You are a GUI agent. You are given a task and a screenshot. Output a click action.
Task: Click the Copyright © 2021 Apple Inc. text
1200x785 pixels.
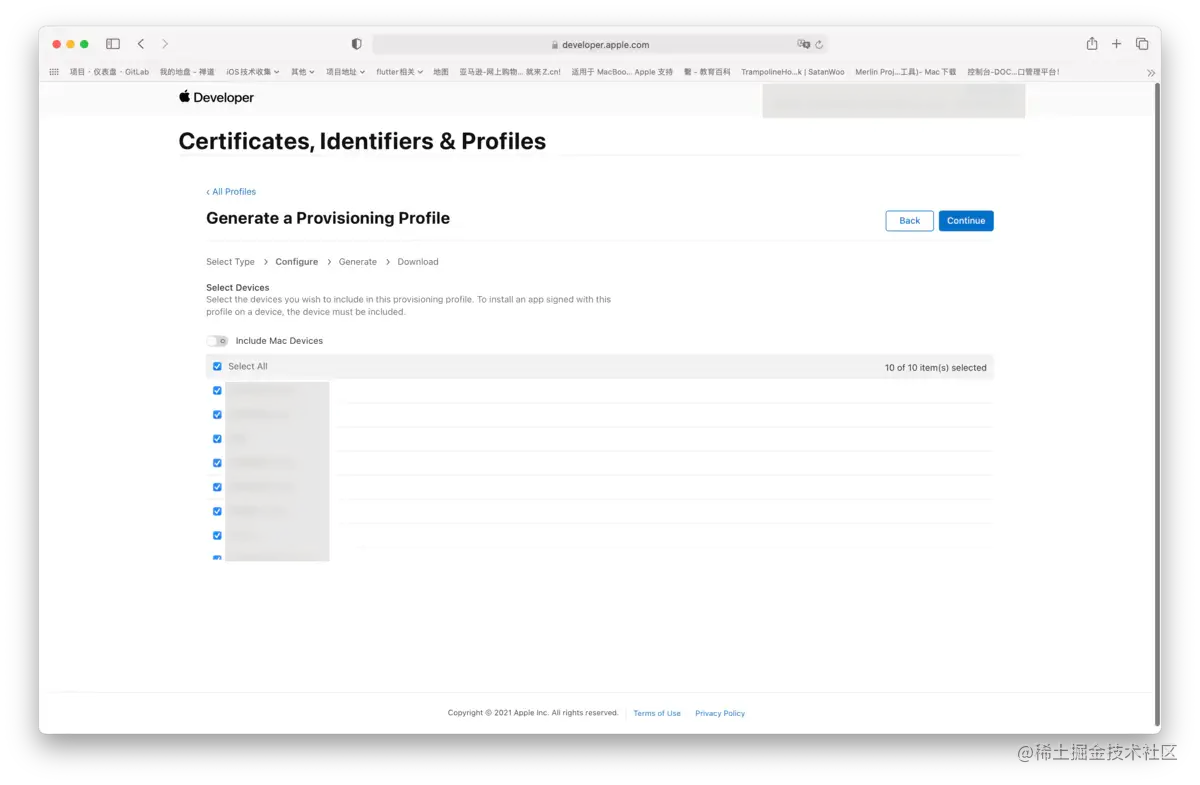533,713
